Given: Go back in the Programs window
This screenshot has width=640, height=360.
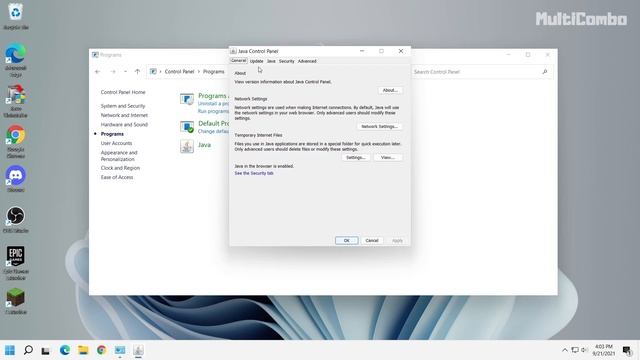Looking at the screenshot, I should point(98,71).
